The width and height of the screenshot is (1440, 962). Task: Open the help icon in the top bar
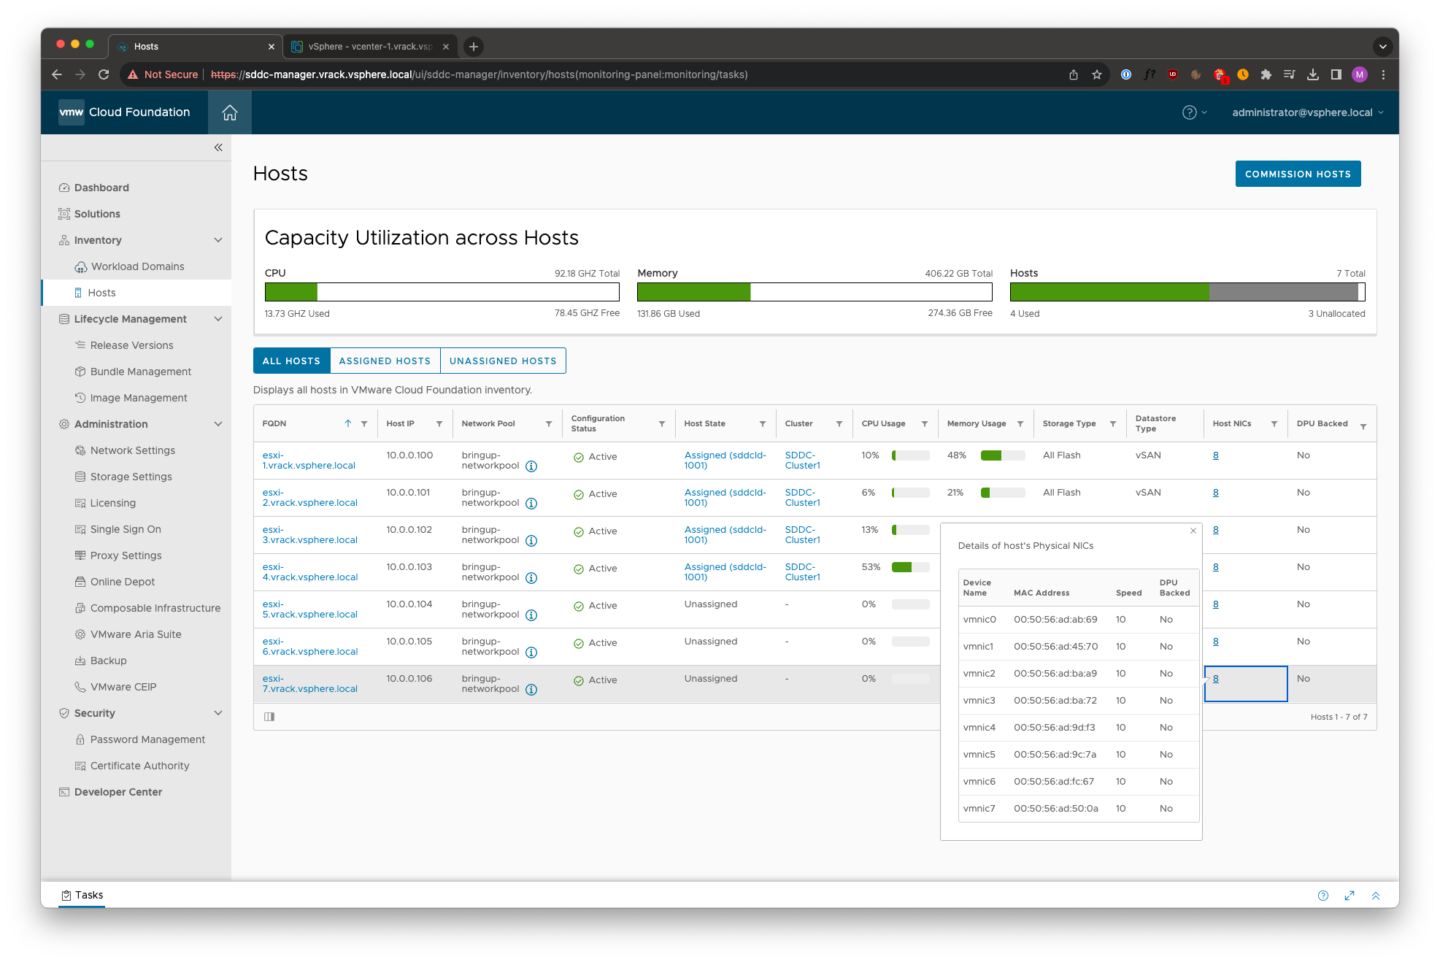click(x=1190, y=112)
